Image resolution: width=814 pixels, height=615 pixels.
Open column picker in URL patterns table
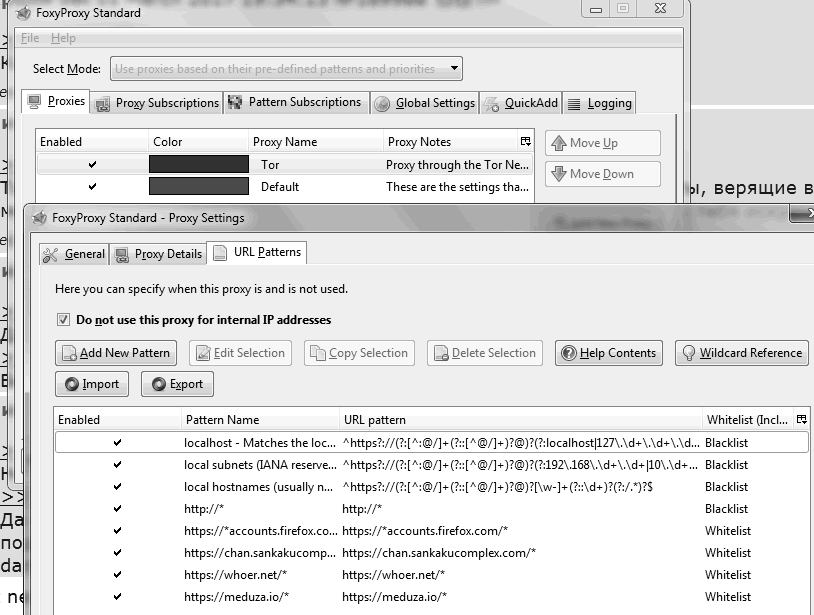[x=802, y=419]
